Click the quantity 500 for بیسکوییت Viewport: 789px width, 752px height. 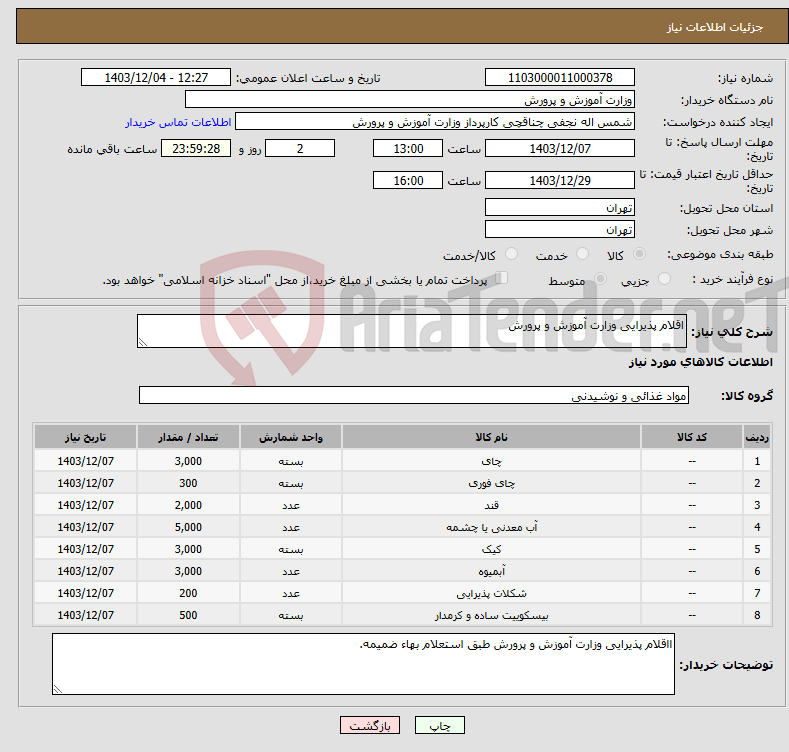(x=188, y=615)
